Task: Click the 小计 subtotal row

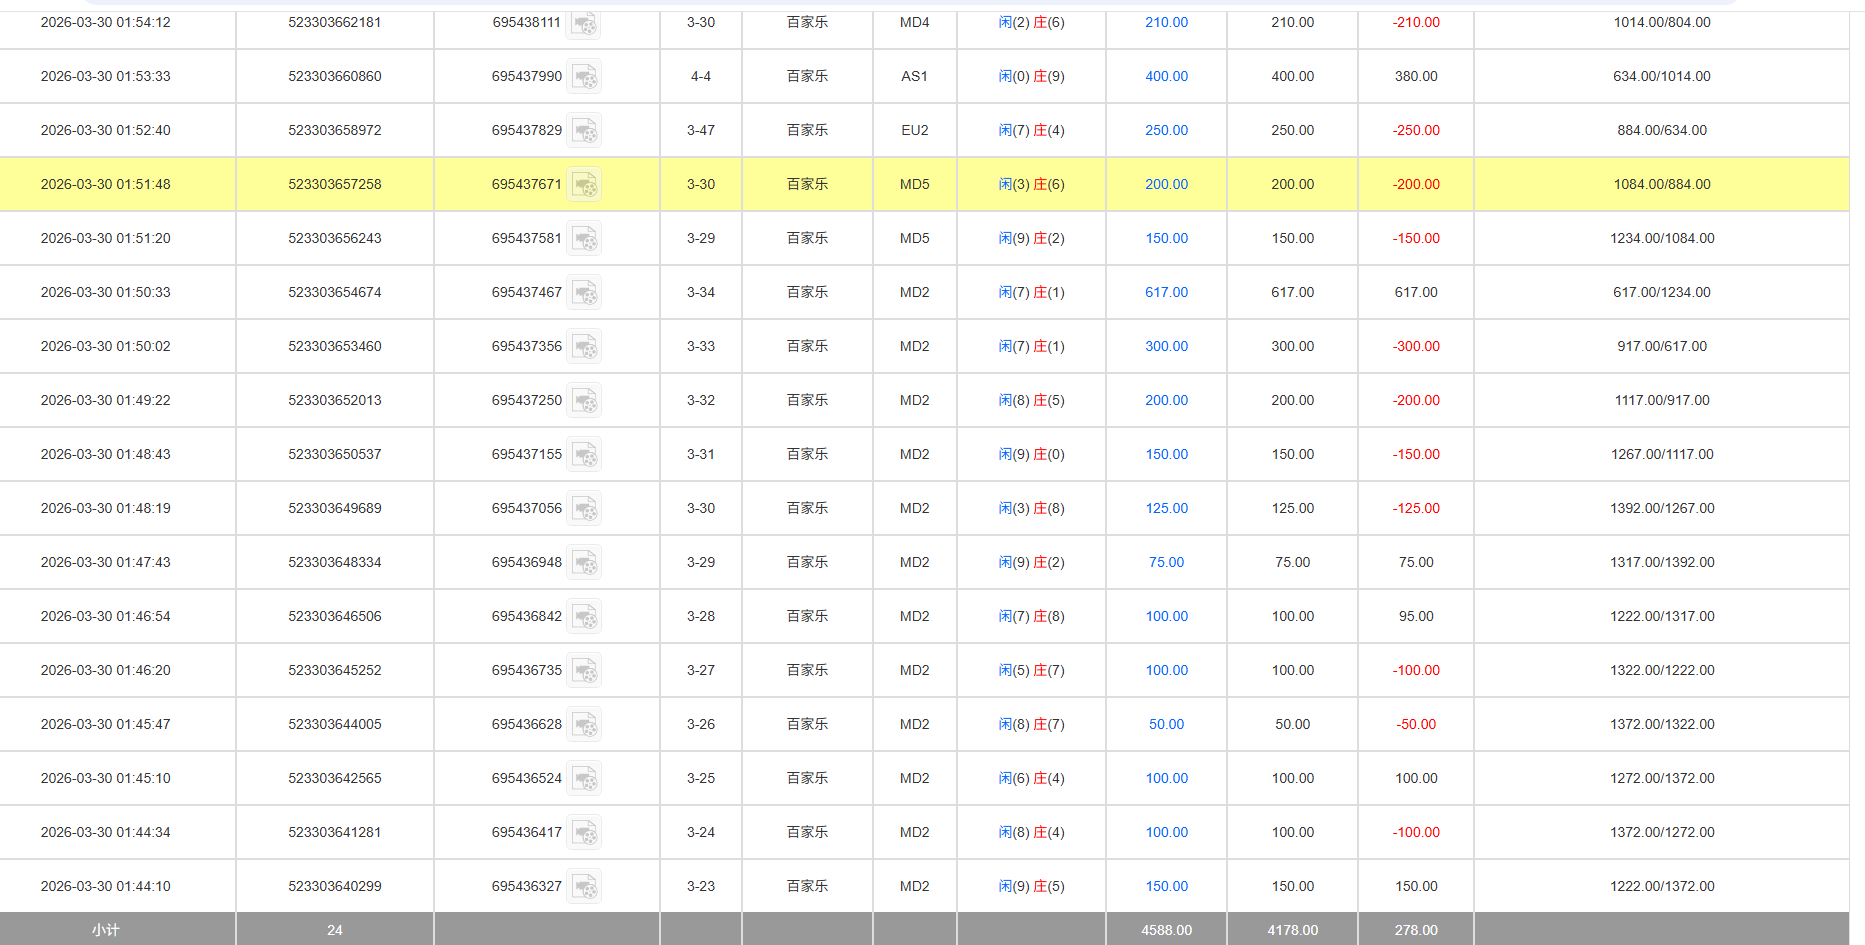Action: [105, 930]
